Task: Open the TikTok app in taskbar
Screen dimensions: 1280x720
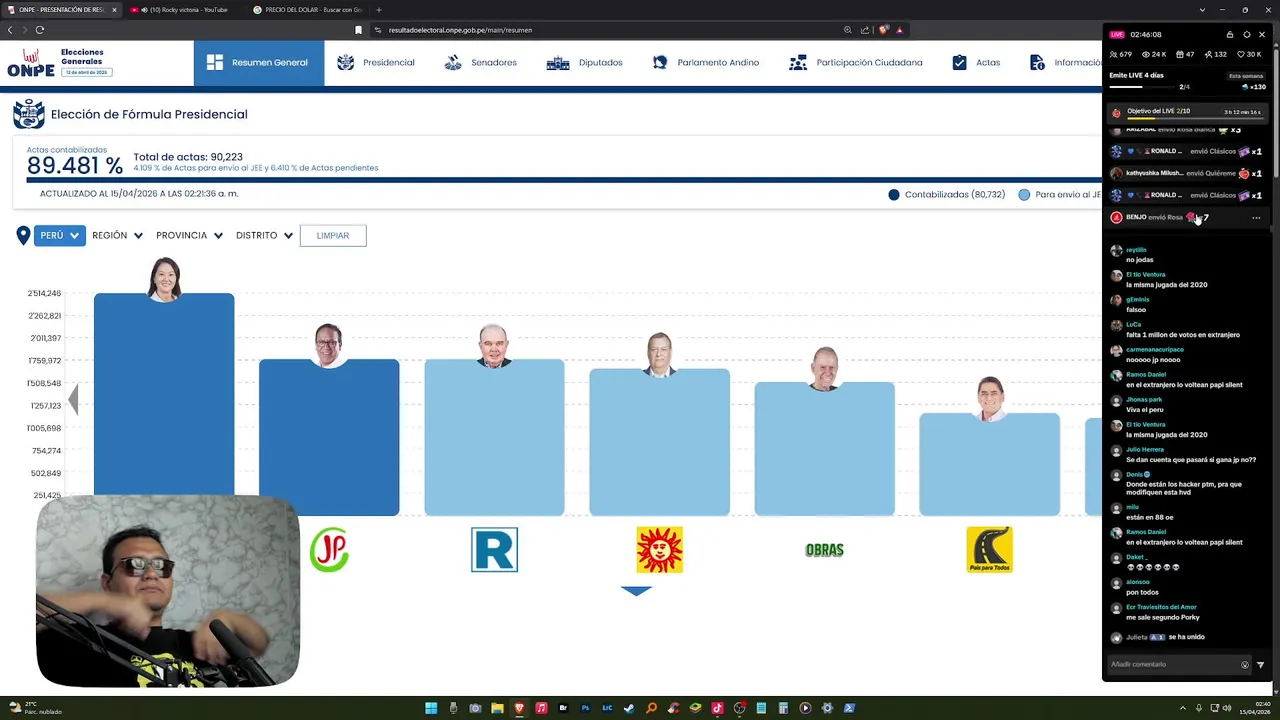Action: (717, 708)
